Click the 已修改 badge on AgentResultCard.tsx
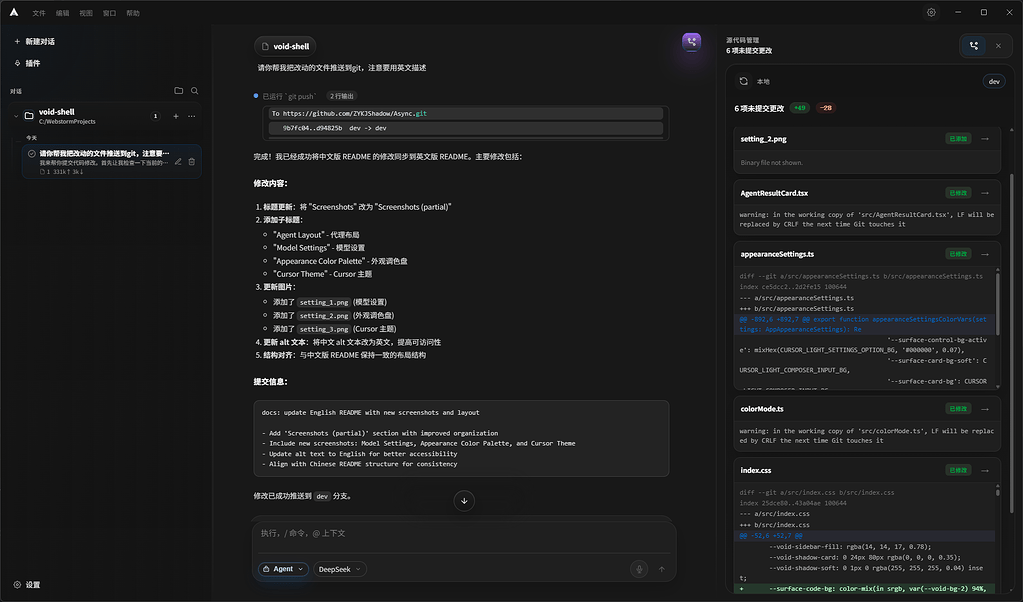 [x=958, y=193]
